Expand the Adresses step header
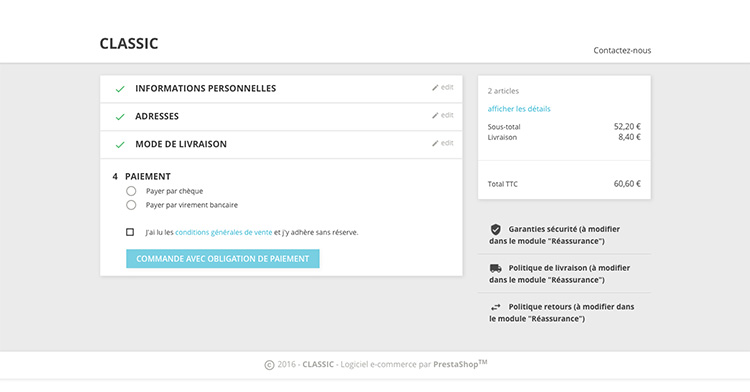The image size is (750, 392). coord(281,116)
